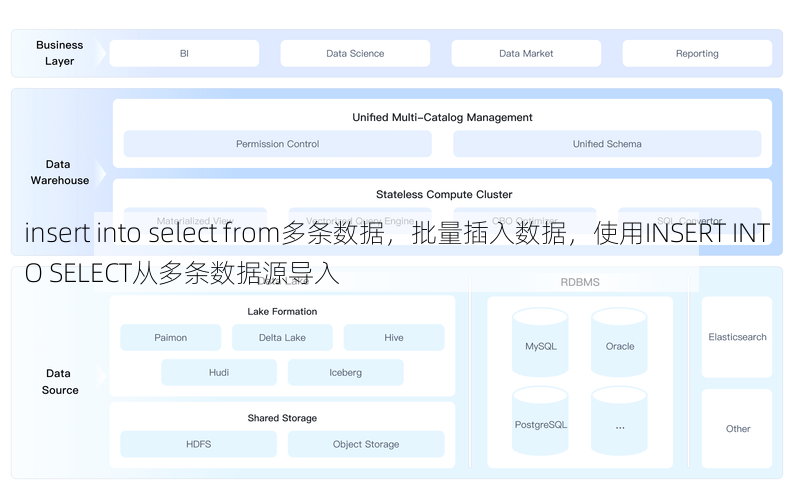Click the Stateless Compute Cluster heading
Screen dimensions: 794x490
pos(444,194)
